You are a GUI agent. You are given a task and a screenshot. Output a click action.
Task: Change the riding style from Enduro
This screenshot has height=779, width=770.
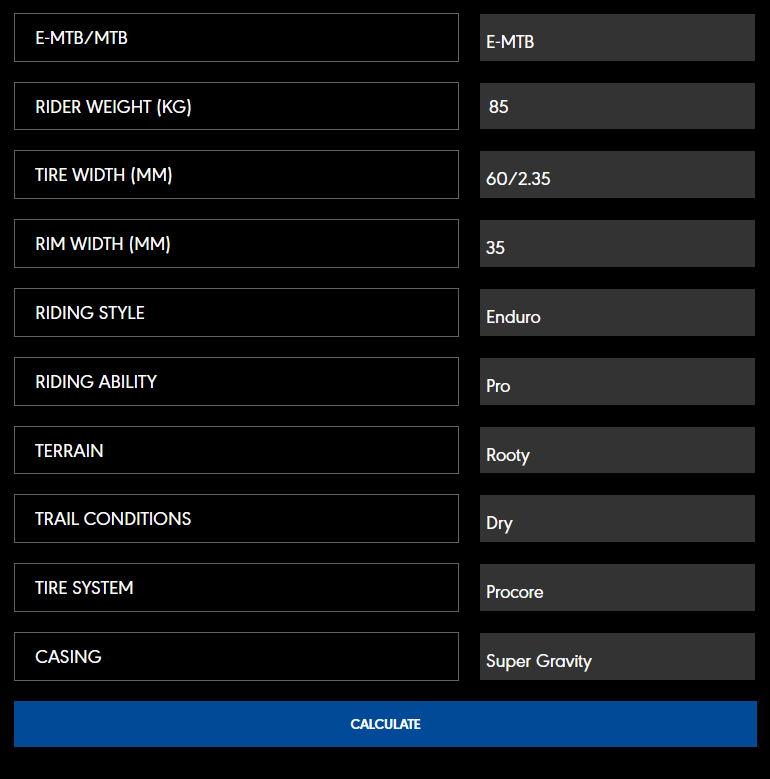pyautogui.click(x=617, y=313)
